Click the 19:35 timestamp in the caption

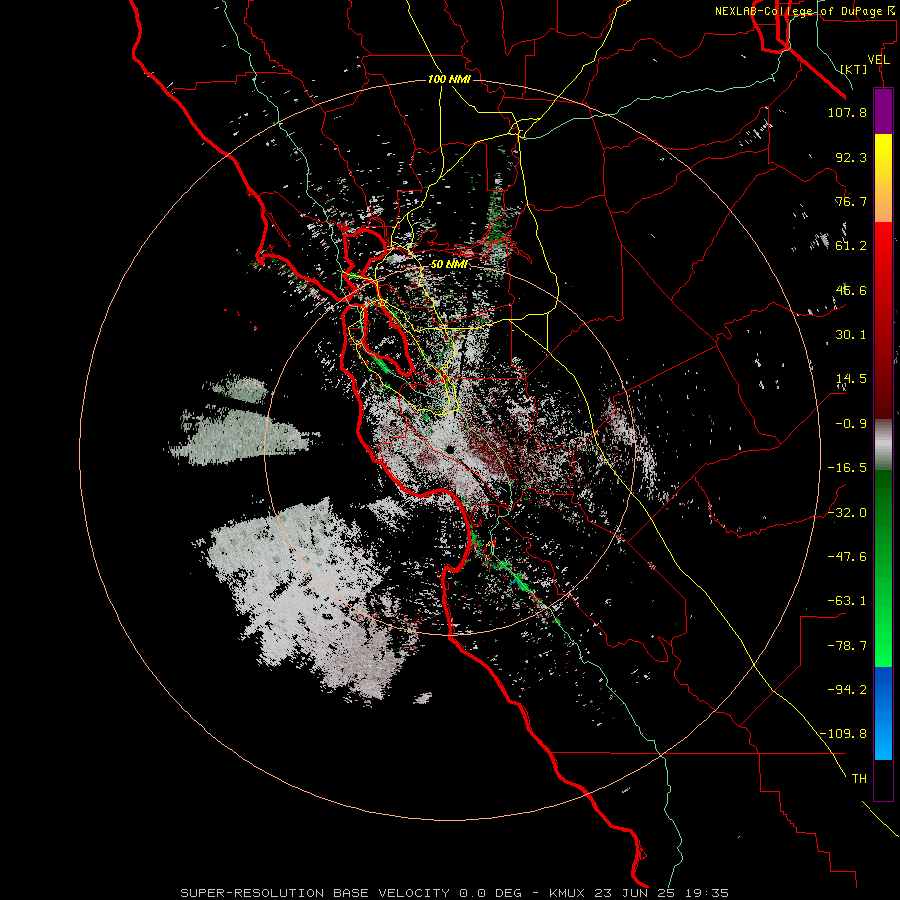(x=709, y=893)
